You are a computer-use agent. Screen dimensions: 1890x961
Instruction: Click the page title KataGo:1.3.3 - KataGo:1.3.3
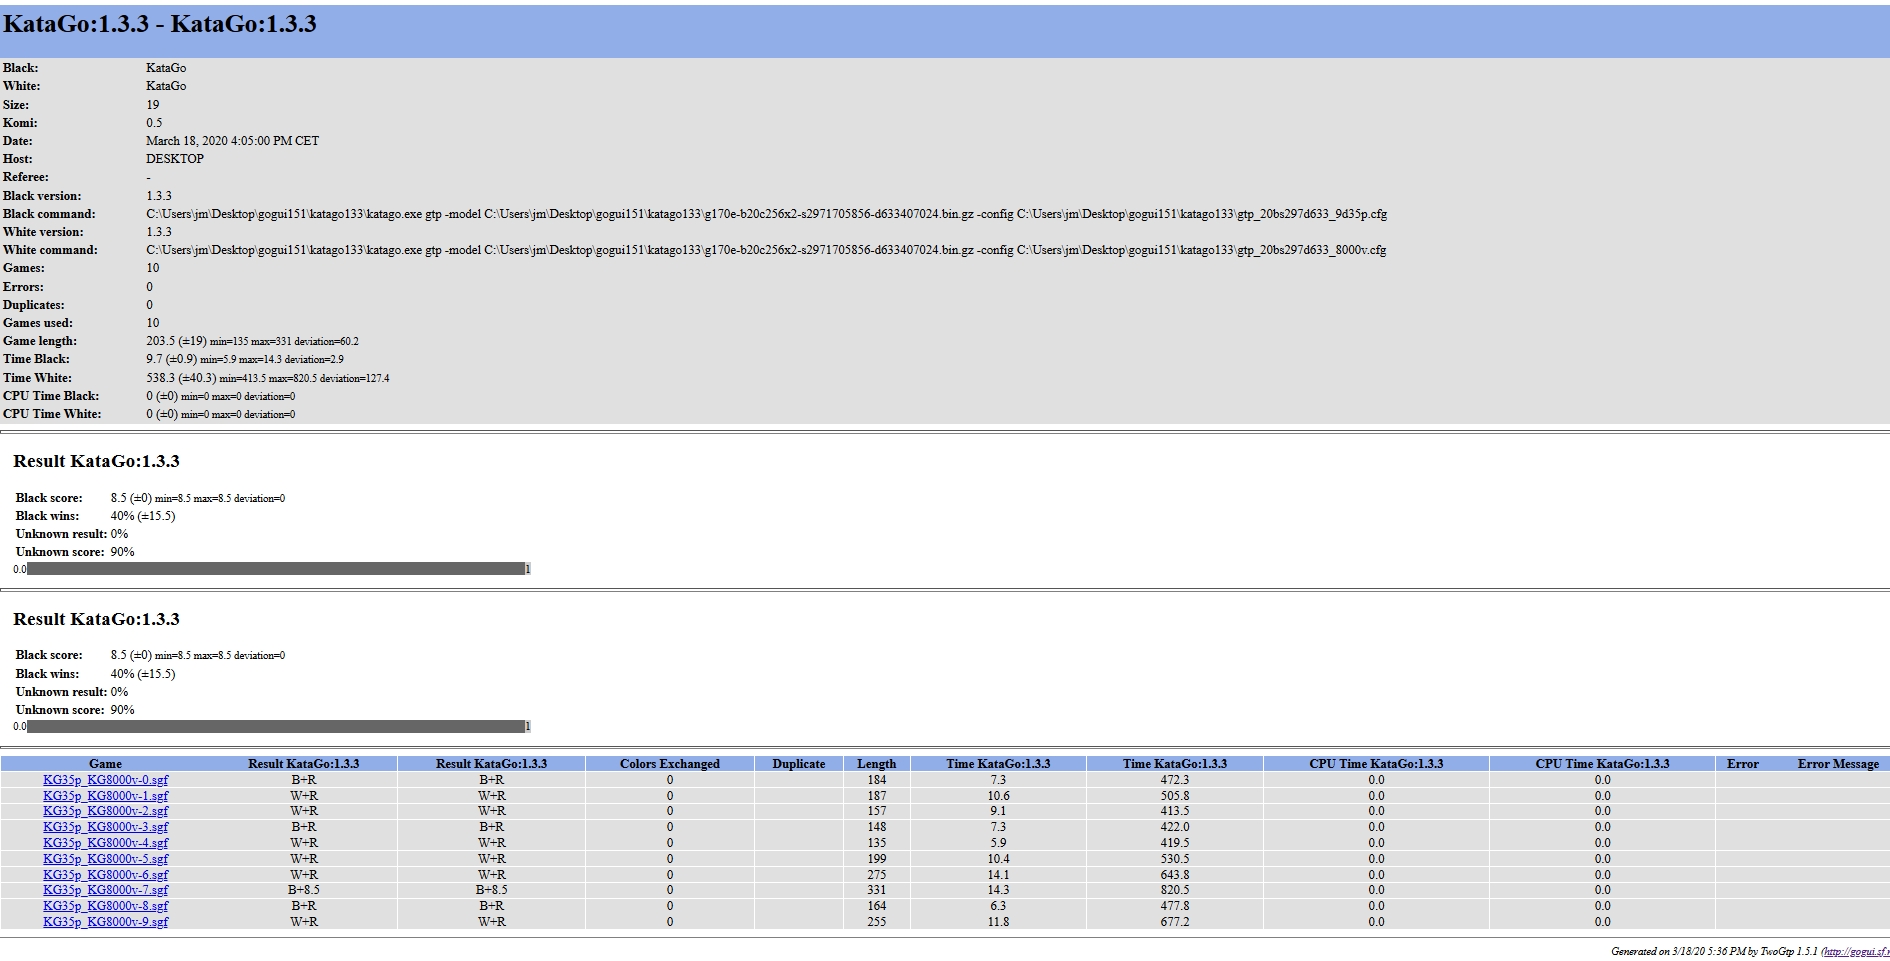click(x=160, y=25)
